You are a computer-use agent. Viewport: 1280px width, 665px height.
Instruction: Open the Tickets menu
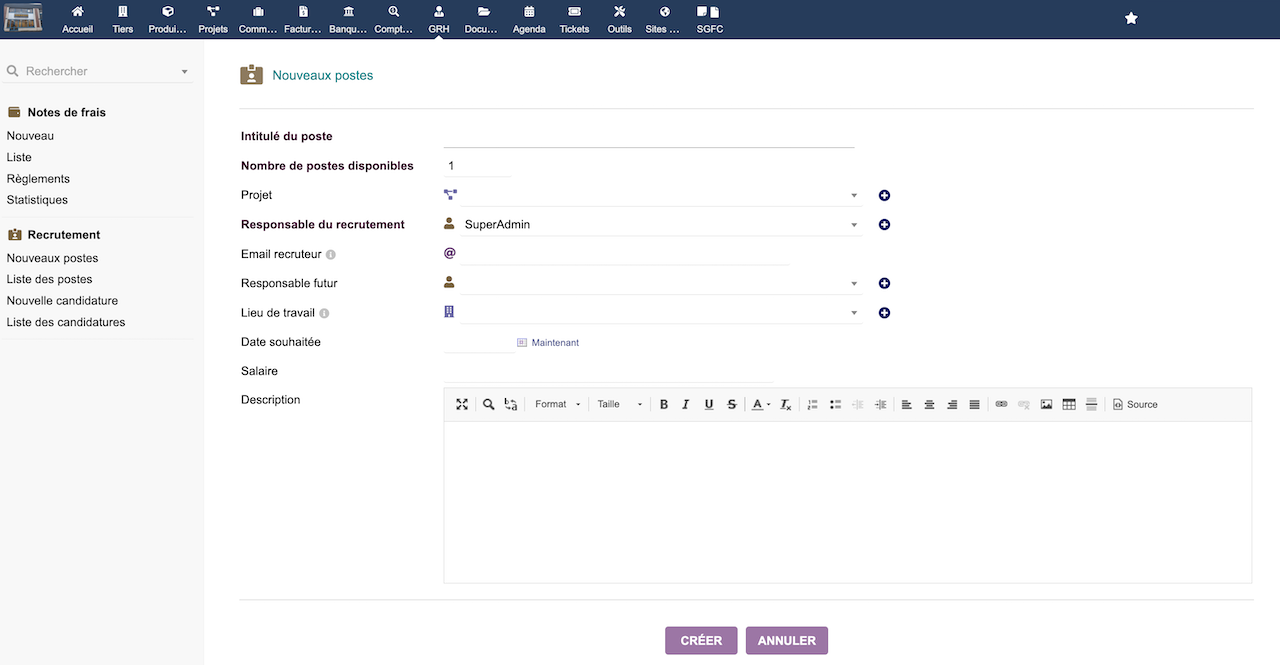[x=574, y=19]
